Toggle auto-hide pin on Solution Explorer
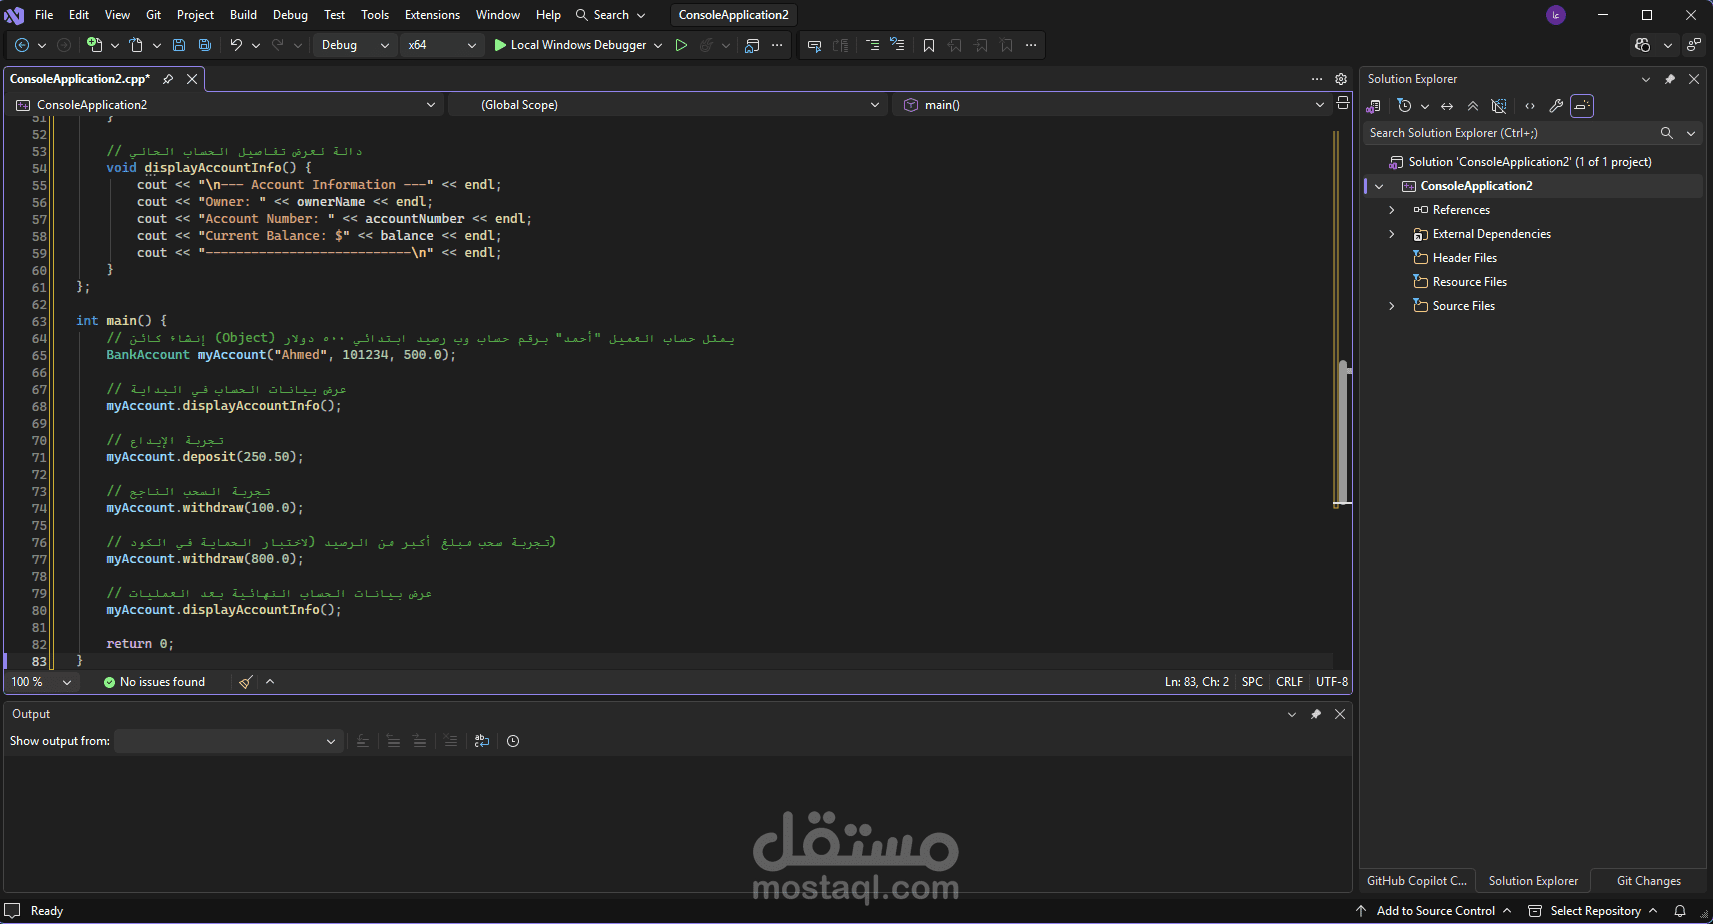The width and height of the screenshot is (1713, 924). point(1669,79)
